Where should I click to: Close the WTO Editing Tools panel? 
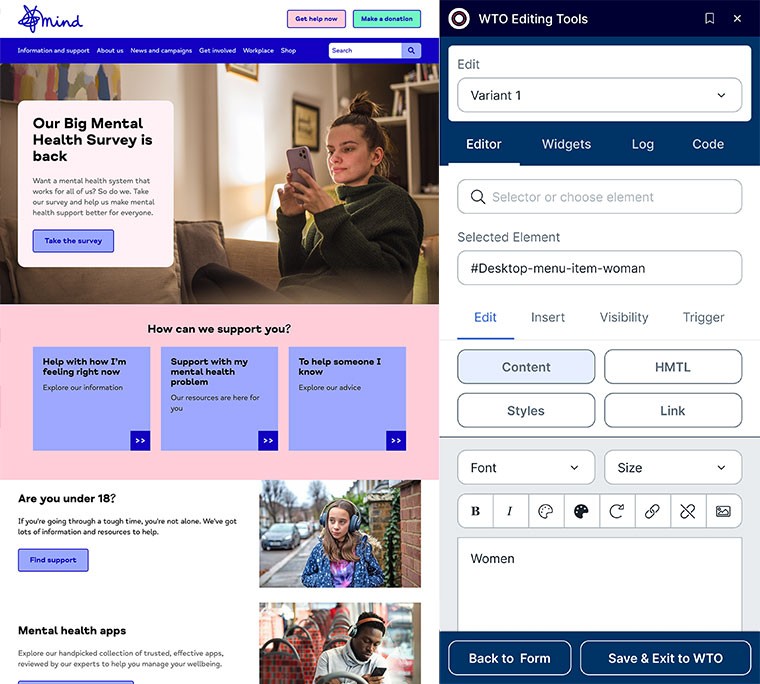[737, 18]
